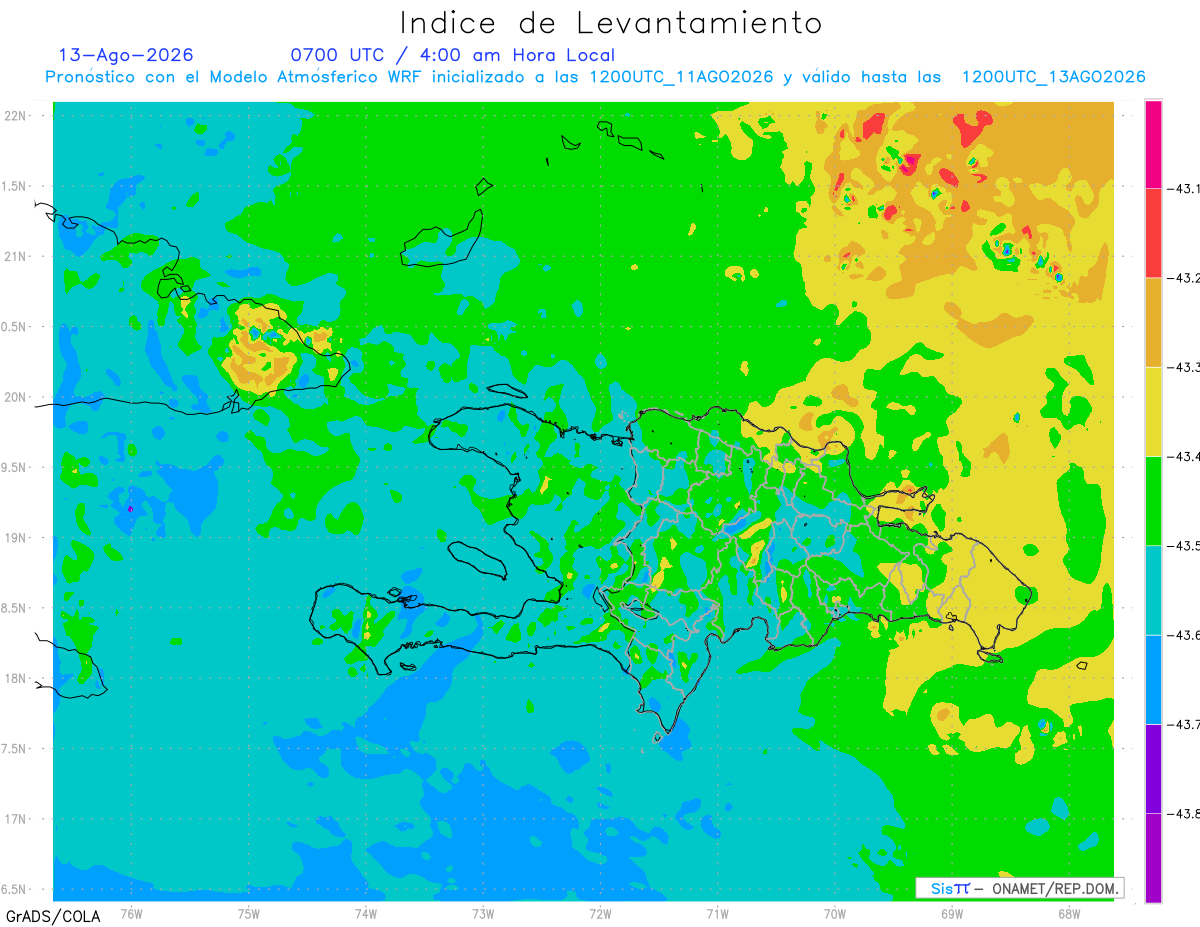
Task: Click the longitude label '76W'
Action: [x=131, y=914]
